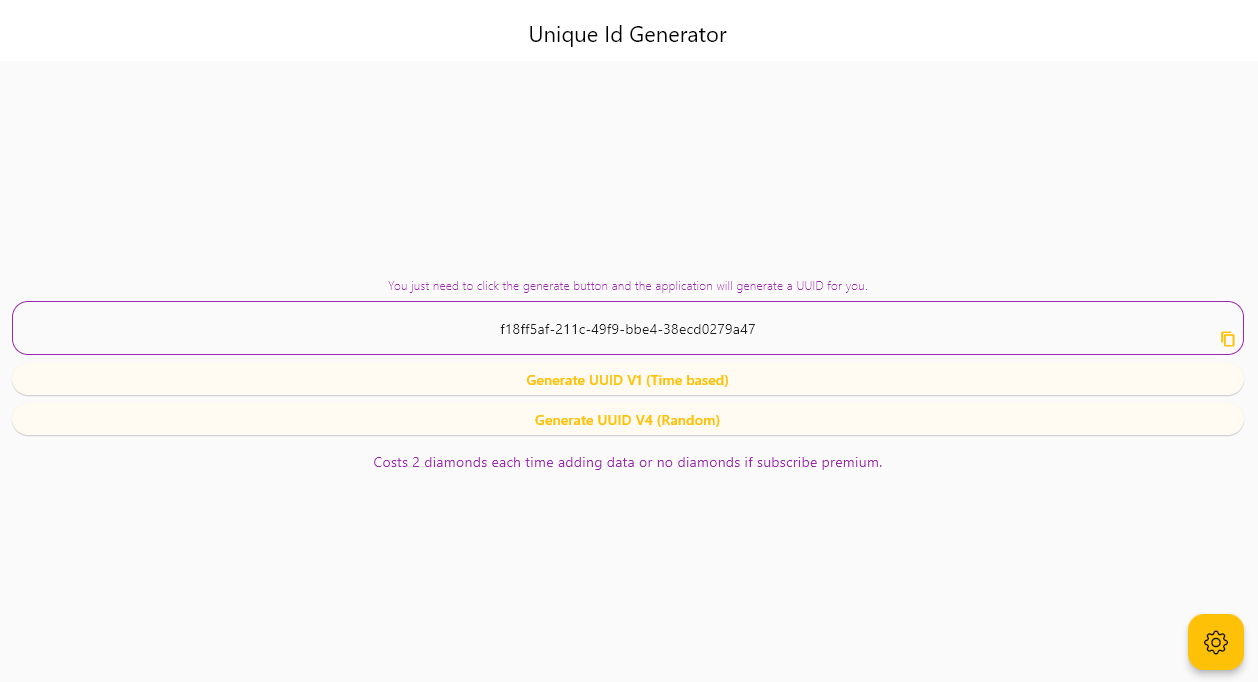Select the f18ff5af UUID string
1258x682 pixels.
click(627, 329)
